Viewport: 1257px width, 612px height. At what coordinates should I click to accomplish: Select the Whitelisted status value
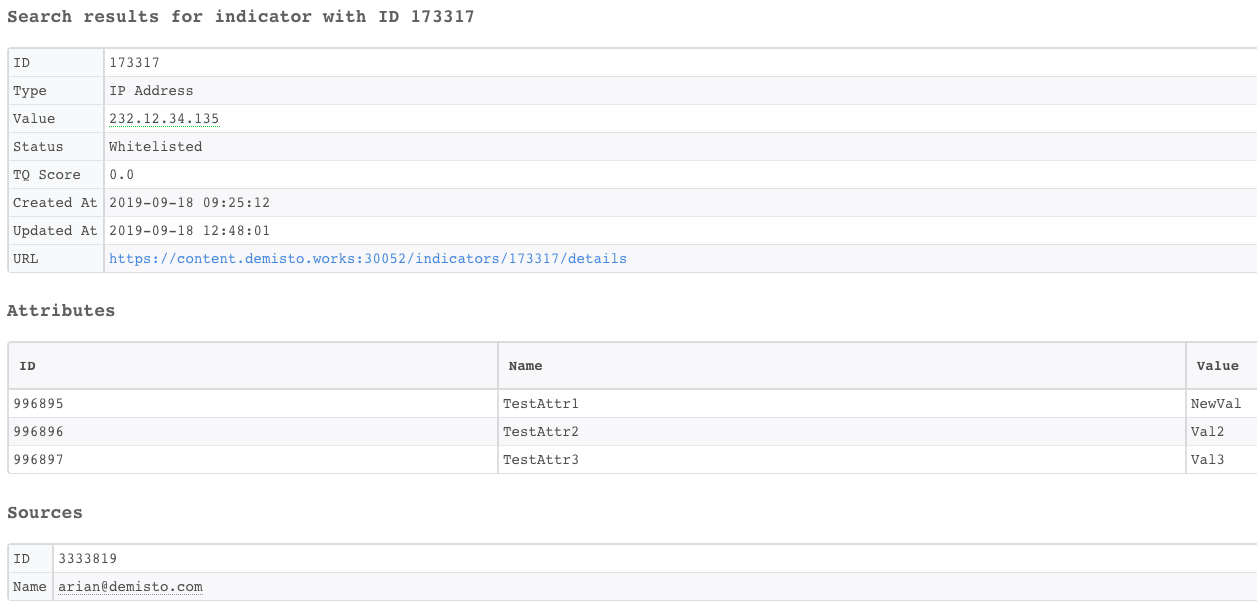click(x=155, y=146)
